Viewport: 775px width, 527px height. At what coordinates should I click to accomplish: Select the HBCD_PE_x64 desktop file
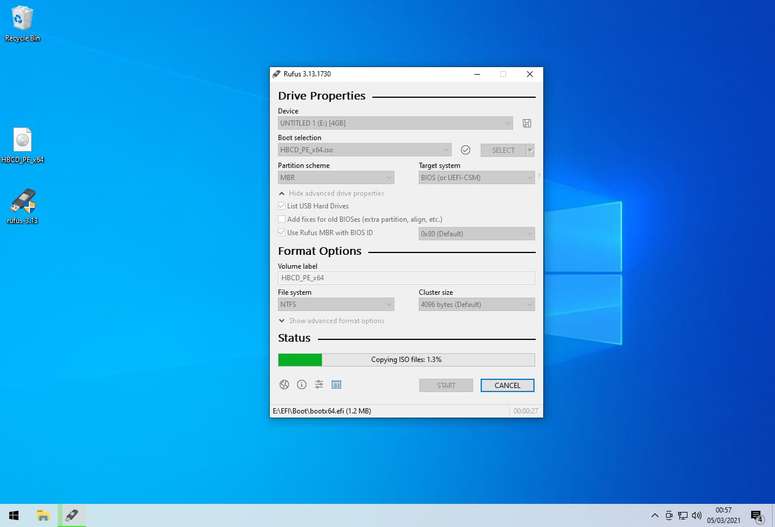point(22,145)
